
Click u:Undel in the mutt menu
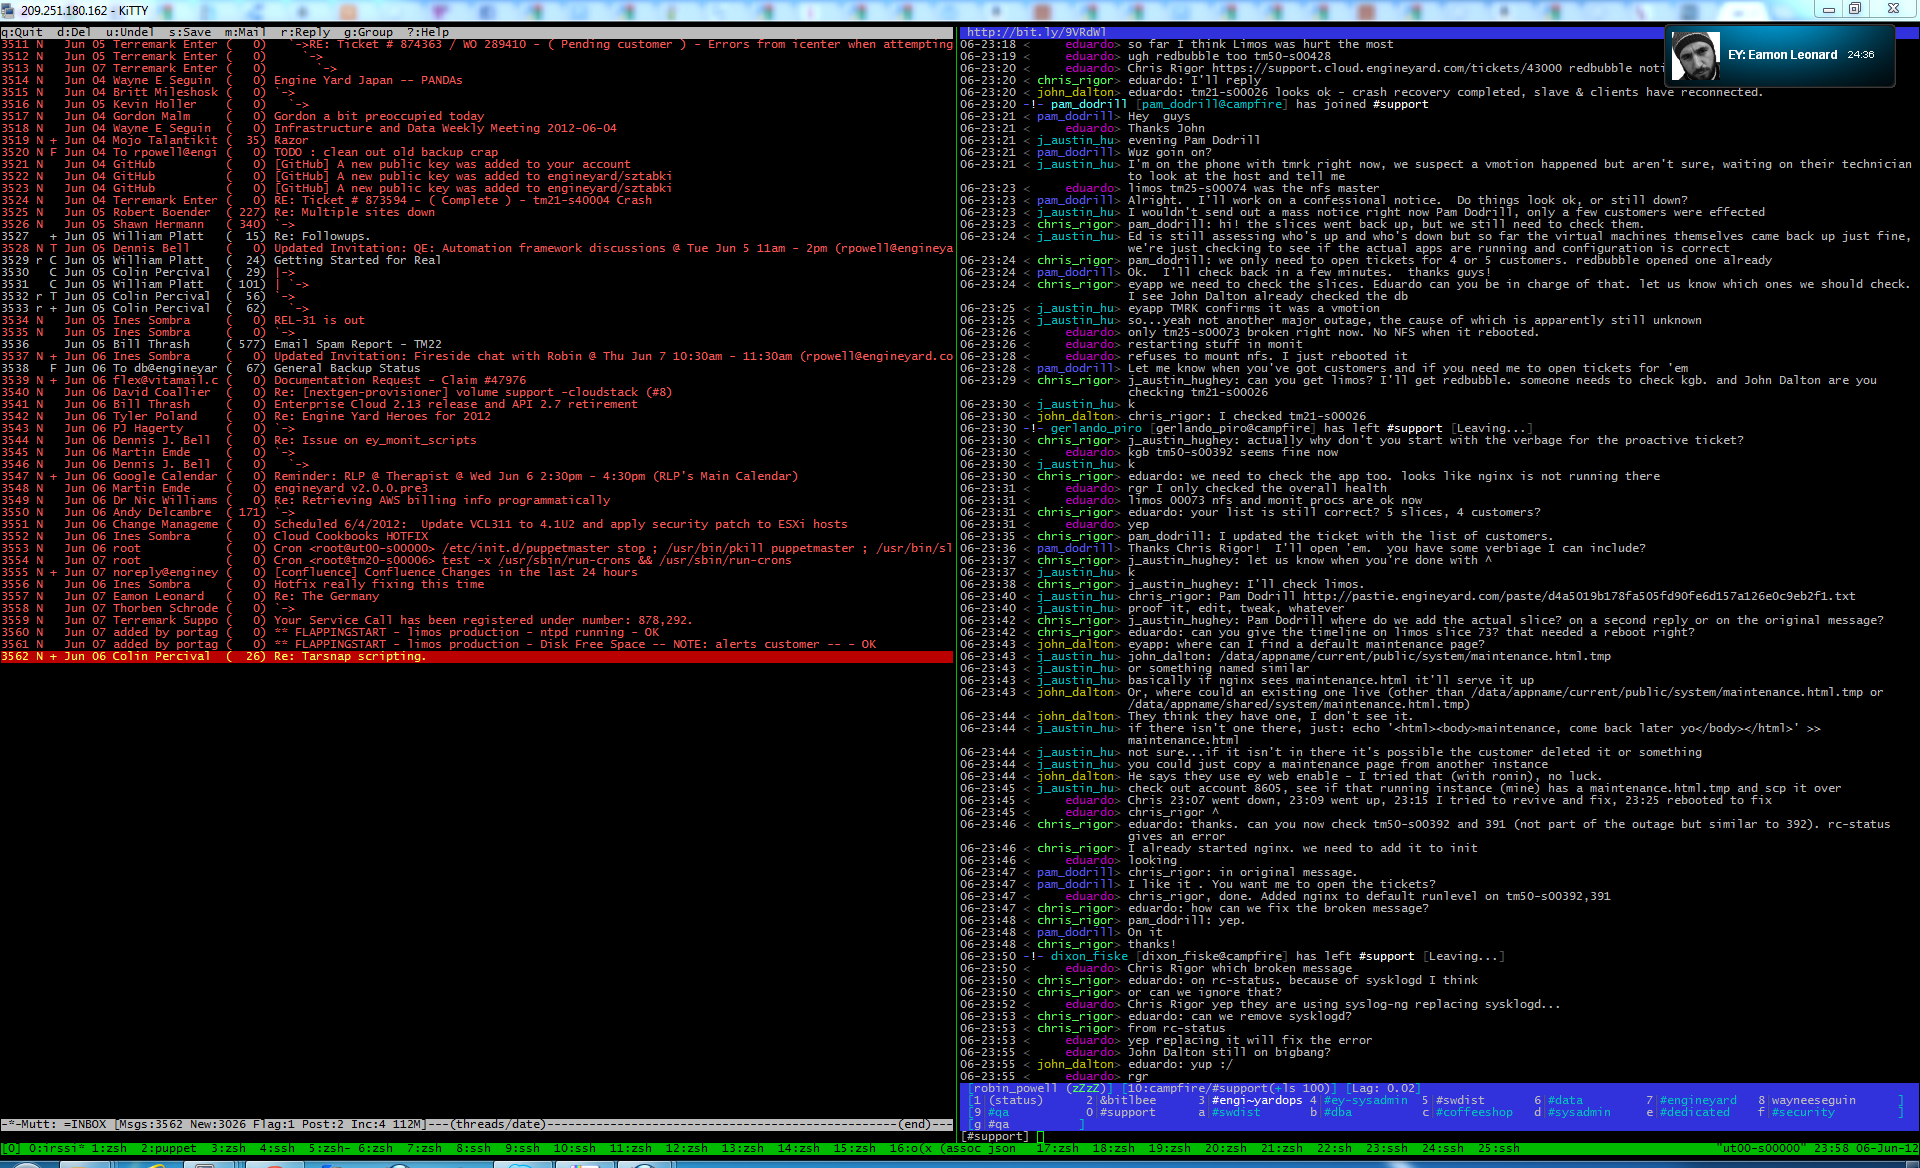[x=130, y=32]
